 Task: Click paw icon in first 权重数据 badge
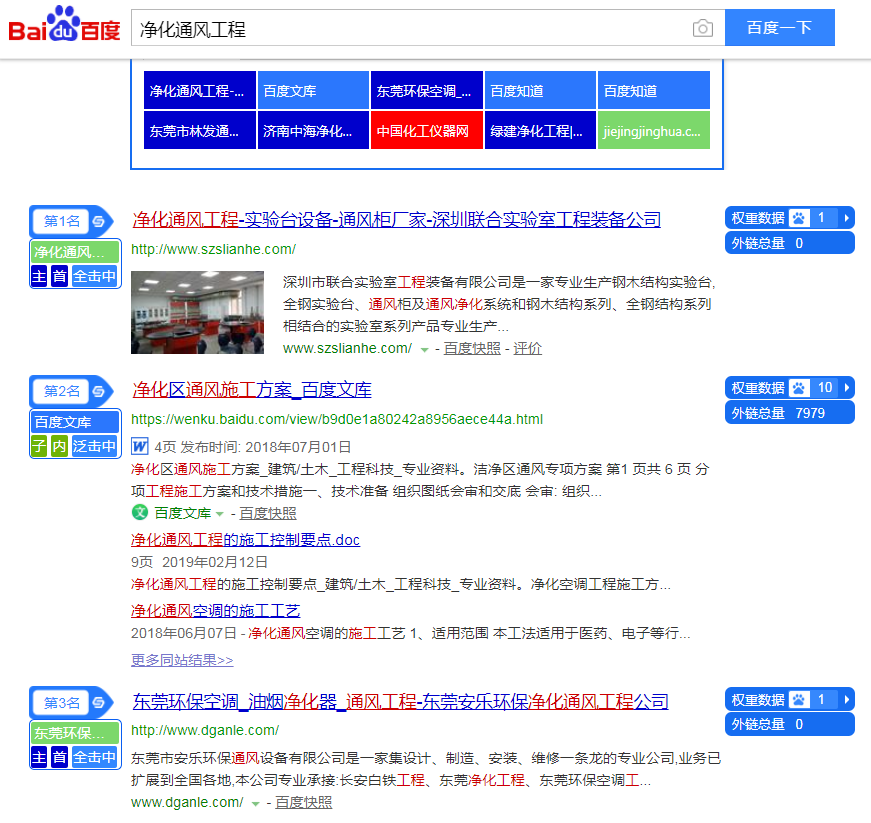coord(799,218)
